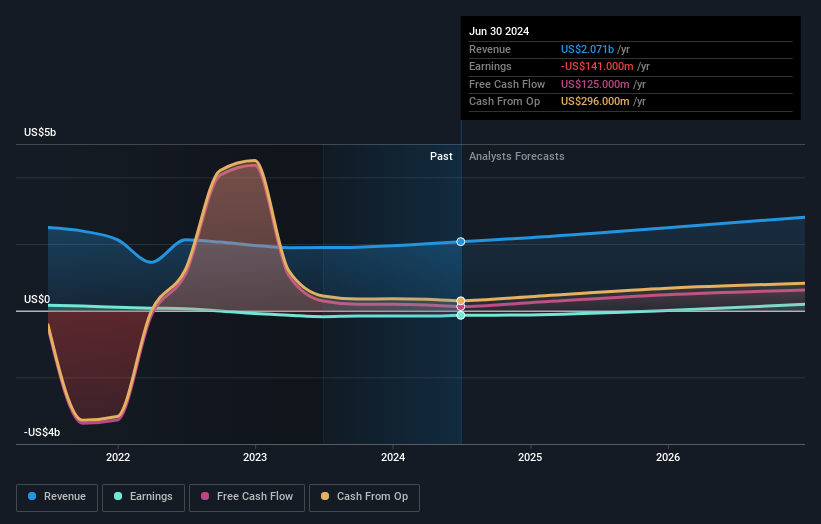Click the Earnings row label in tooltip

click(490, 66)
